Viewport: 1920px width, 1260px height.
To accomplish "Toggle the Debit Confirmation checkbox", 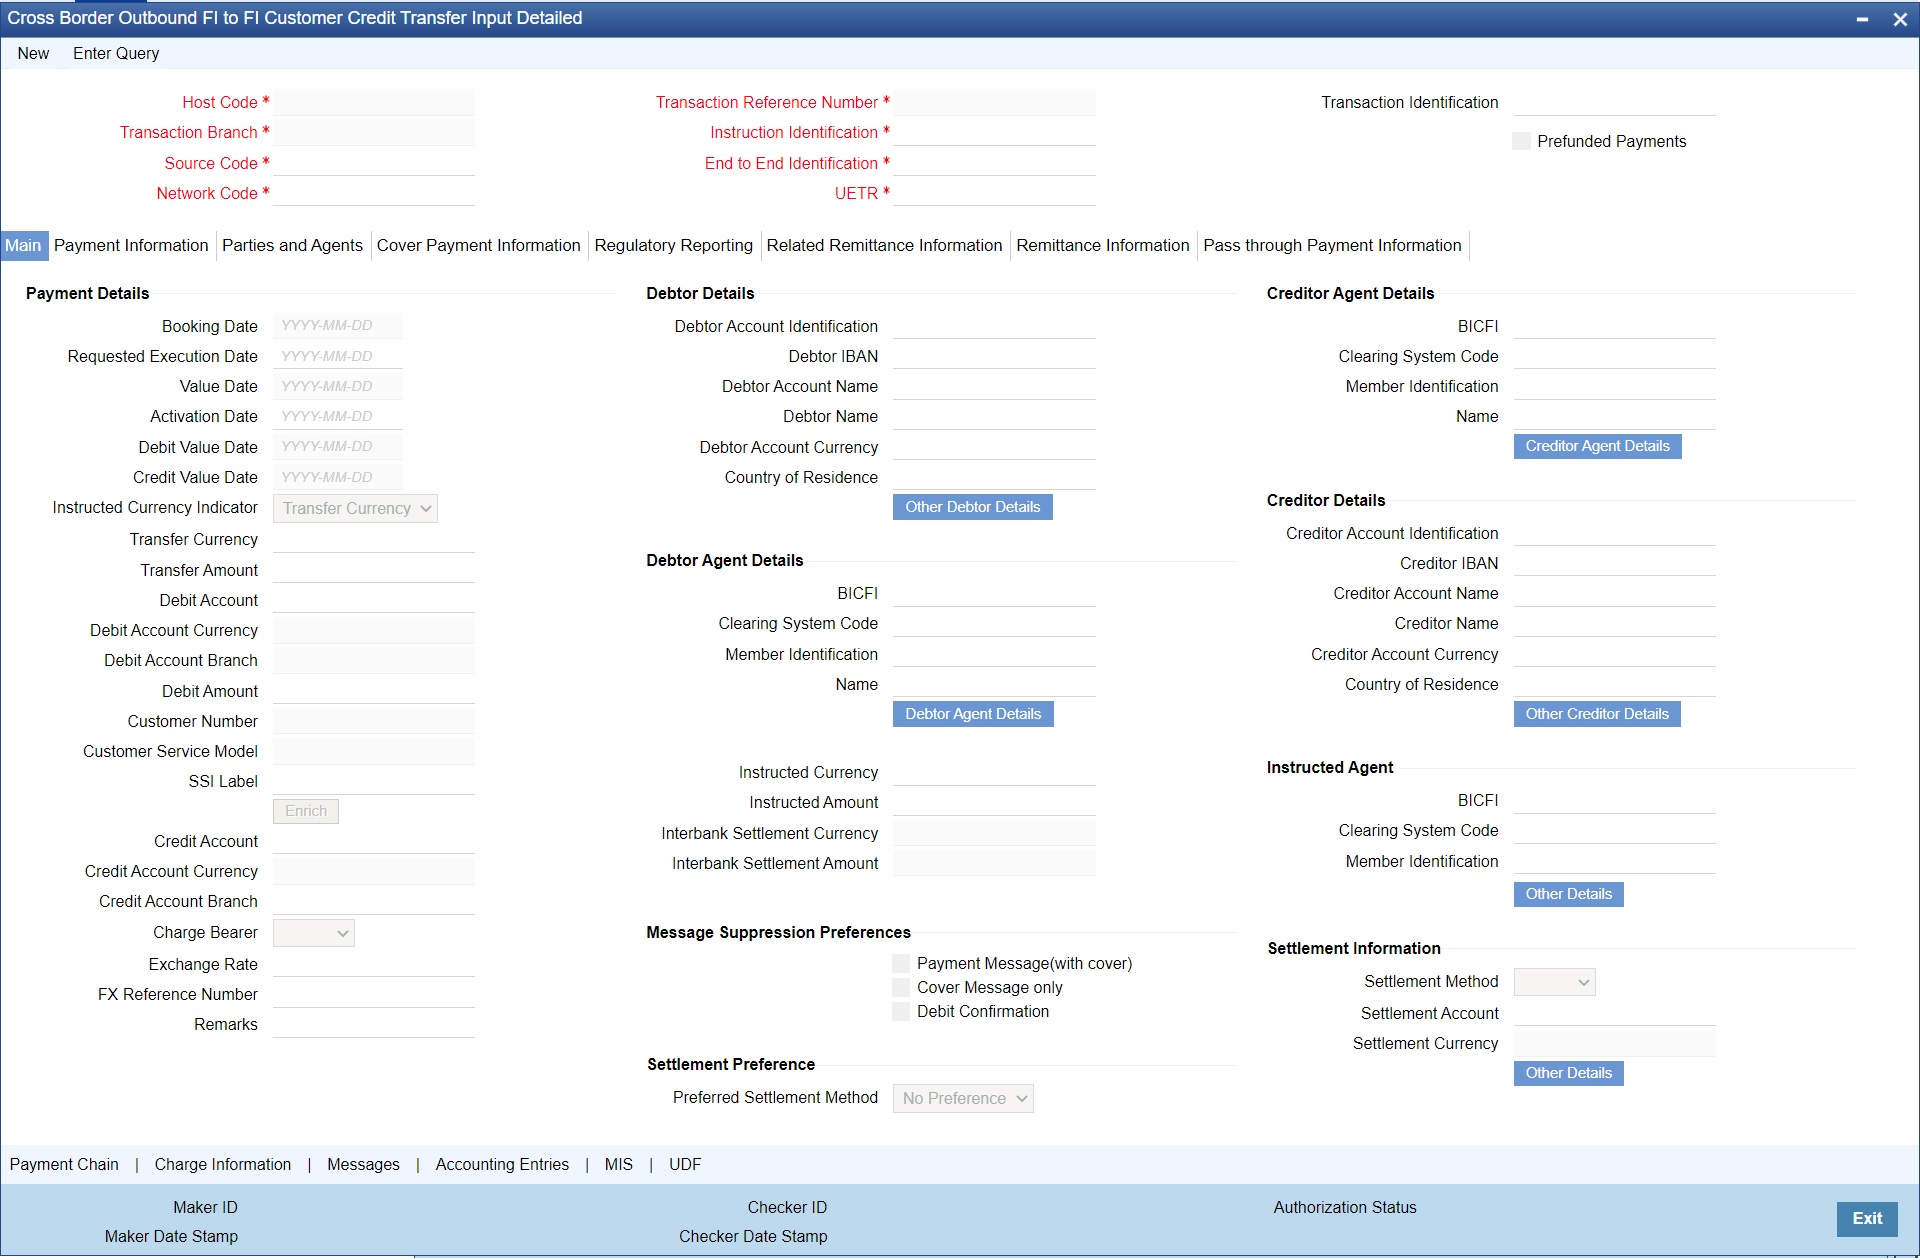I will pyautogui.click(x=901, y=1011).
